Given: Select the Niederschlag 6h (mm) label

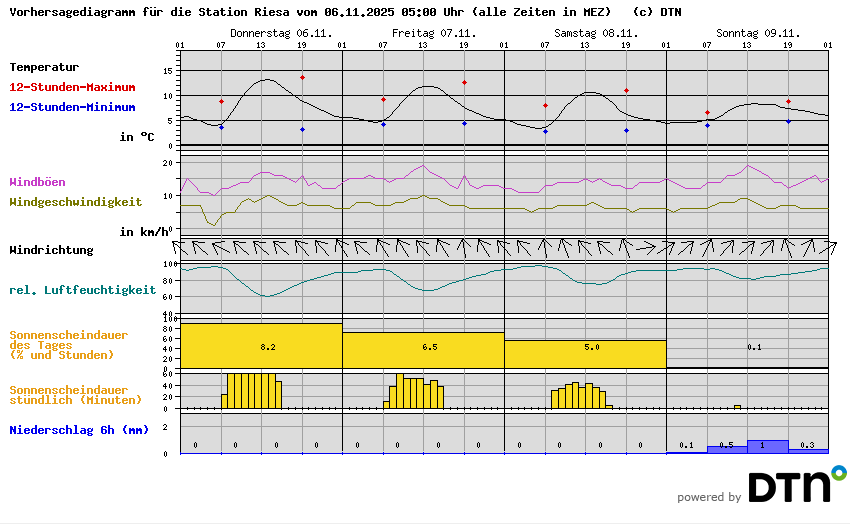Looking at the screenshot, I should click(79, 430).
